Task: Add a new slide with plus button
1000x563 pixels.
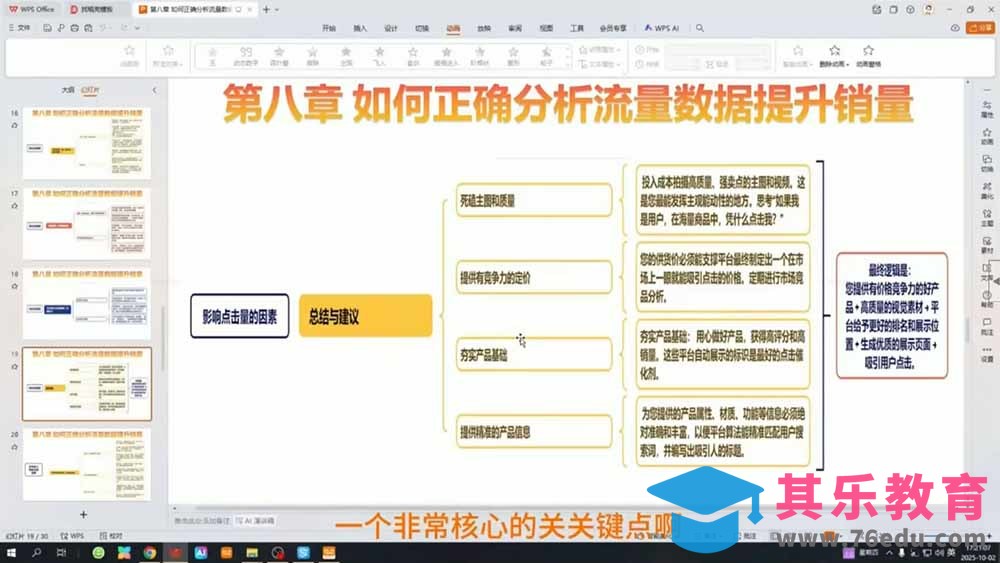Action: pos(84,514)
